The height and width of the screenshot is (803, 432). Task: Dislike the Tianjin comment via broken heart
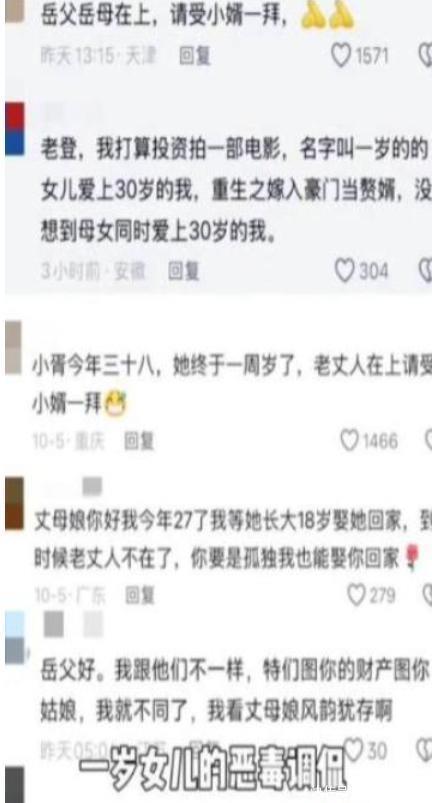(x=426, y=55)
